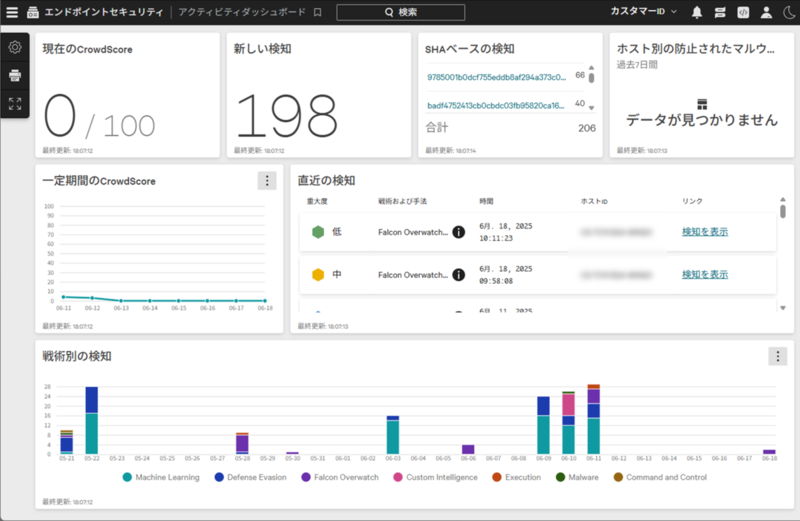Toggle Execution legend entry

(x=516, y=477)
